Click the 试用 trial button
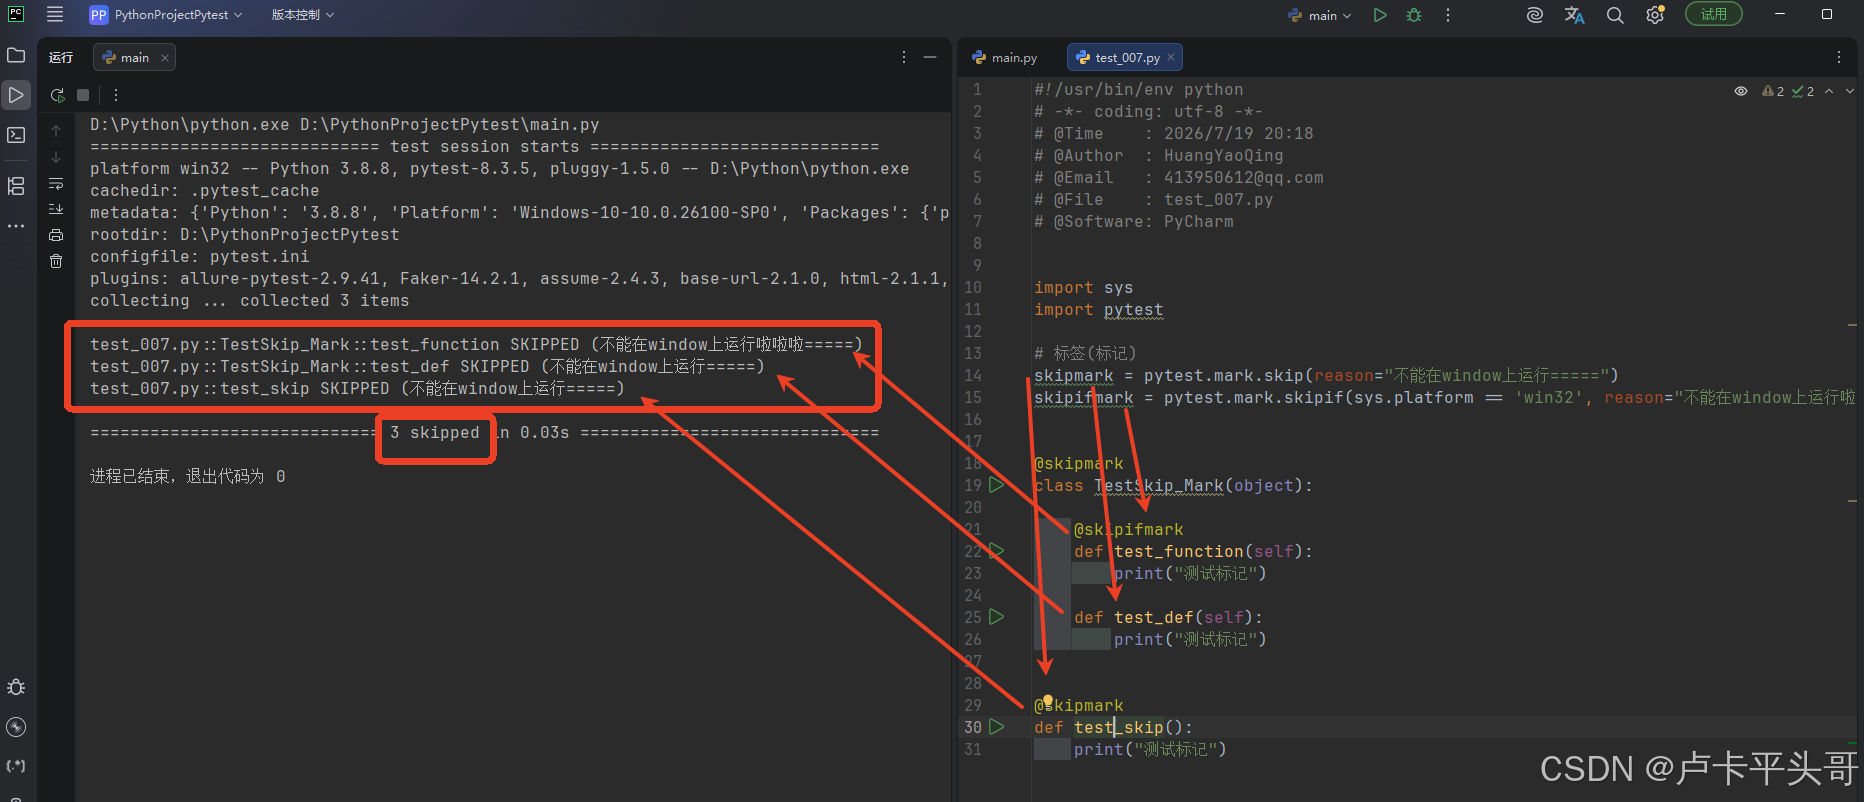This screenshot has height=802, width=1864. tap(1714, 14)
